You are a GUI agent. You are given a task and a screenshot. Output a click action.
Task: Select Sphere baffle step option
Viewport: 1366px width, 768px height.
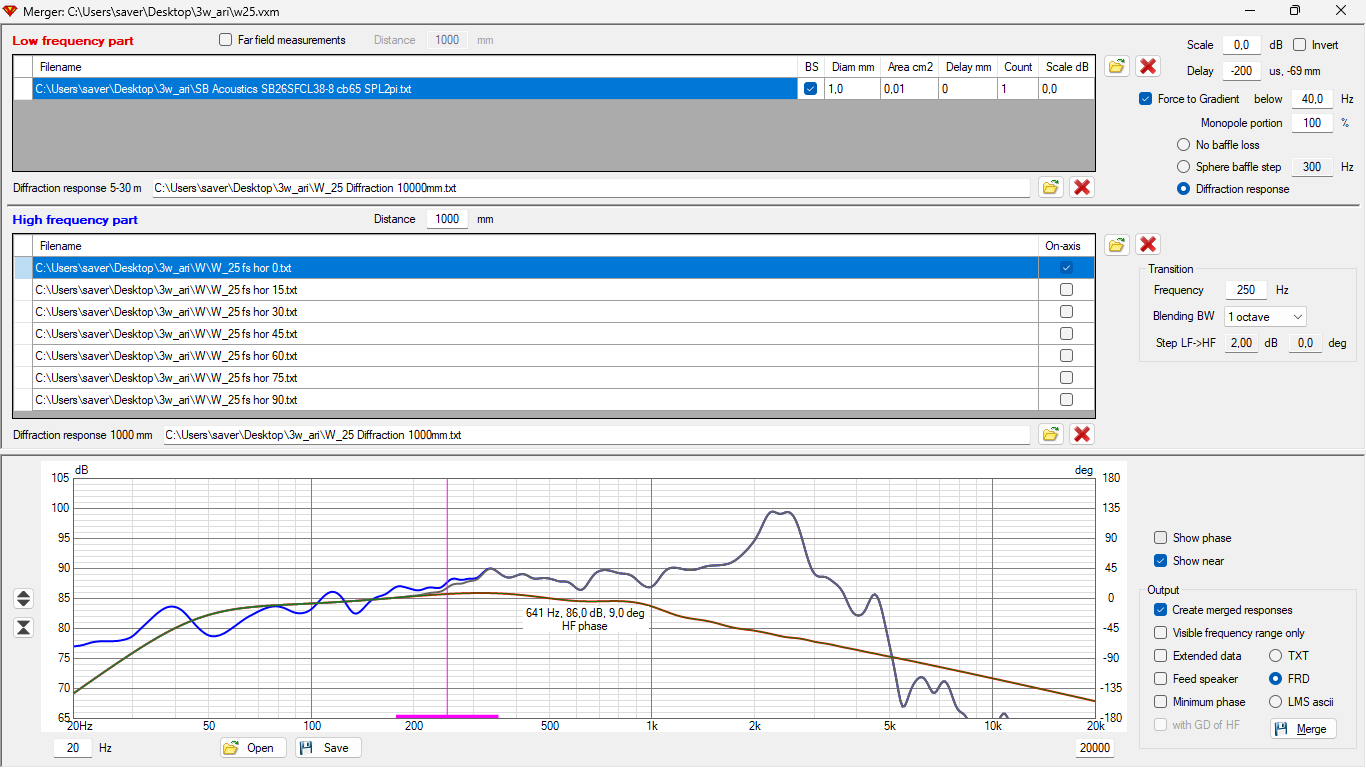point(1184,167)
